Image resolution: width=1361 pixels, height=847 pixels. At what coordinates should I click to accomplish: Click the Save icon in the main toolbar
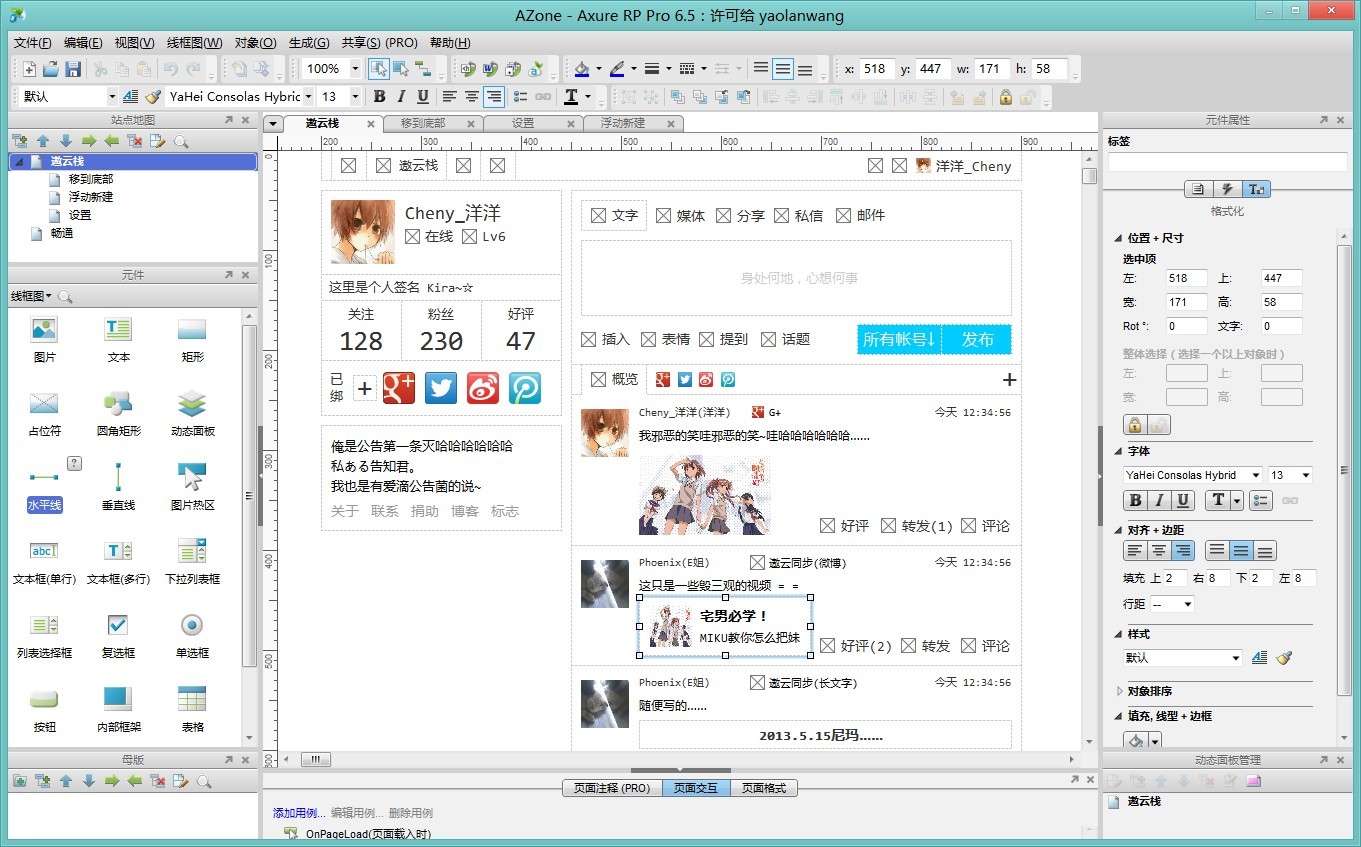pyautogui.click(x=73, y=69)
